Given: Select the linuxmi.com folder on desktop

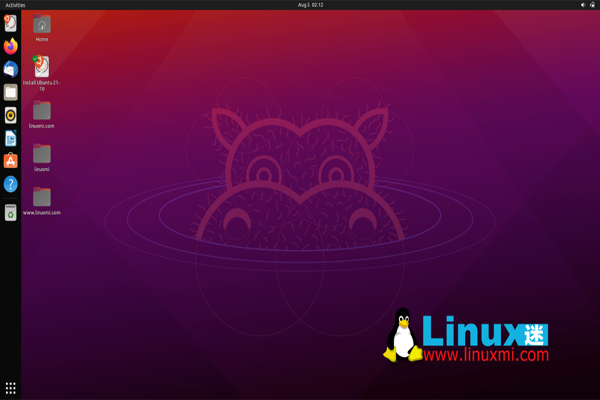Looking at the screenshot, I should click(42, 114).
